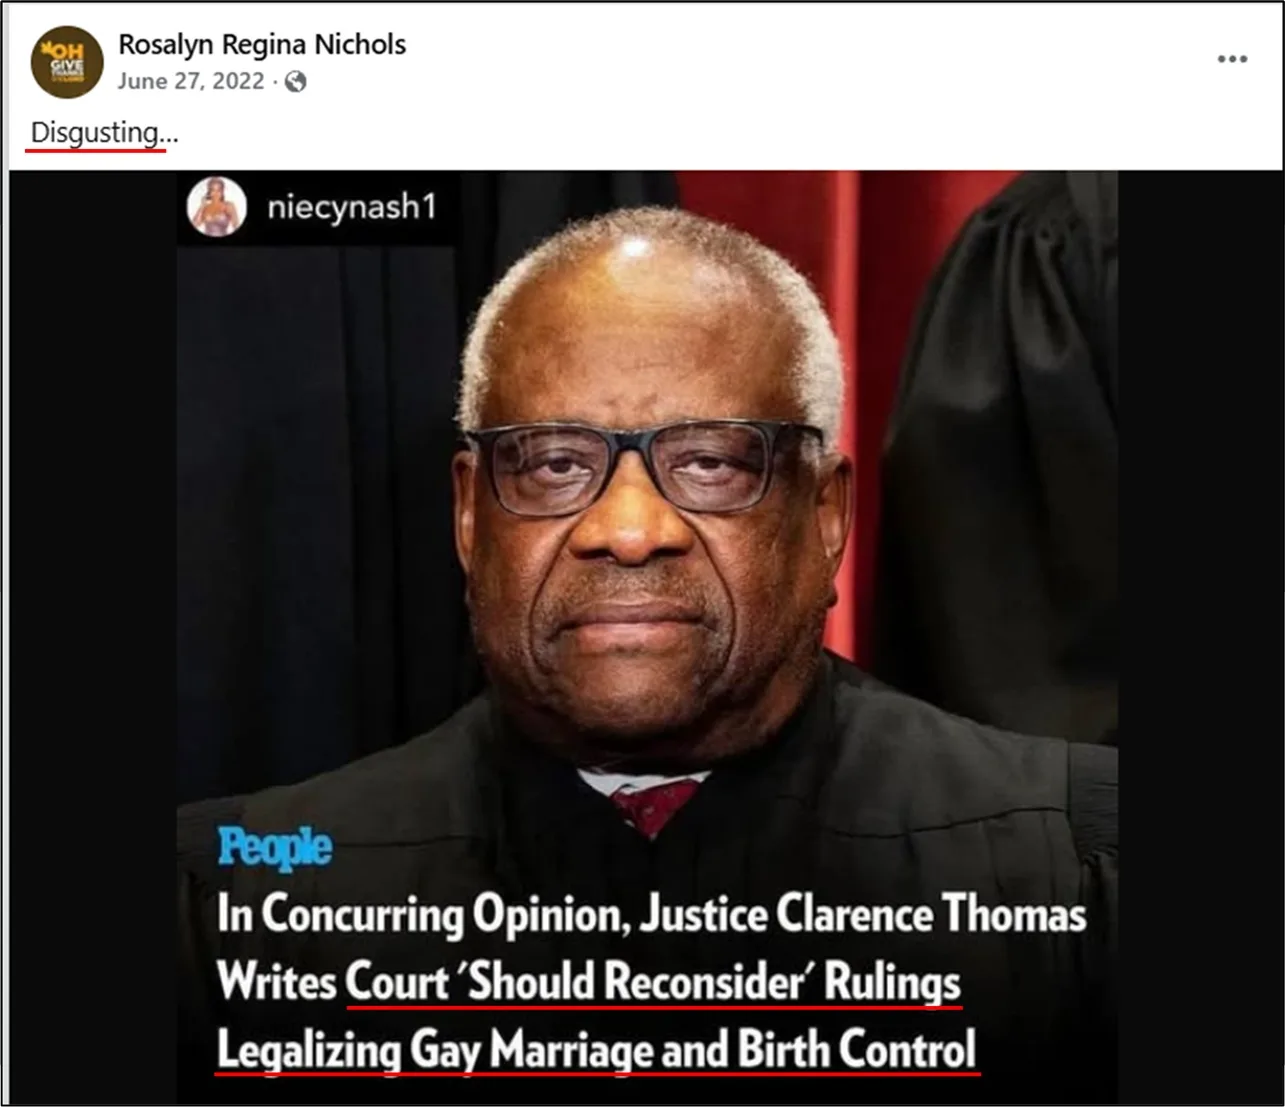Click the word Legalizing in headline
1285x1107 pixels.
pos(309,1050)
